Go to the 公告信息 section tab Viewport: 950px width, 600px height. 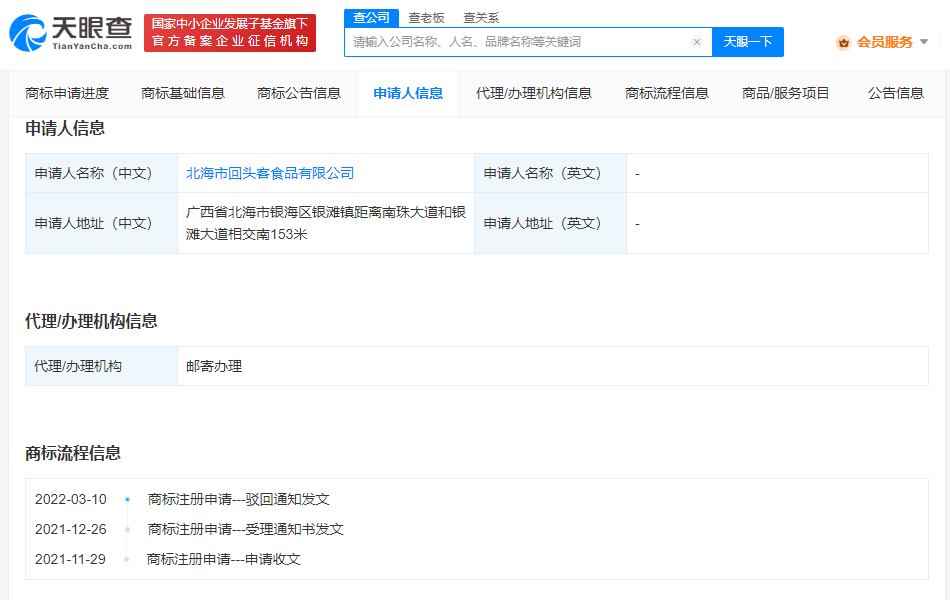click(895, 93)
